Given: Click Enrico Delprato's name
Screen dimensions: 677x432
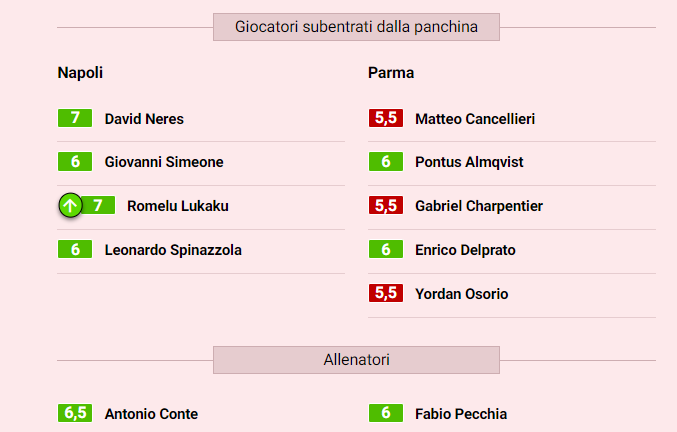Looking at the screenshot, I should (x=465, y=250).
